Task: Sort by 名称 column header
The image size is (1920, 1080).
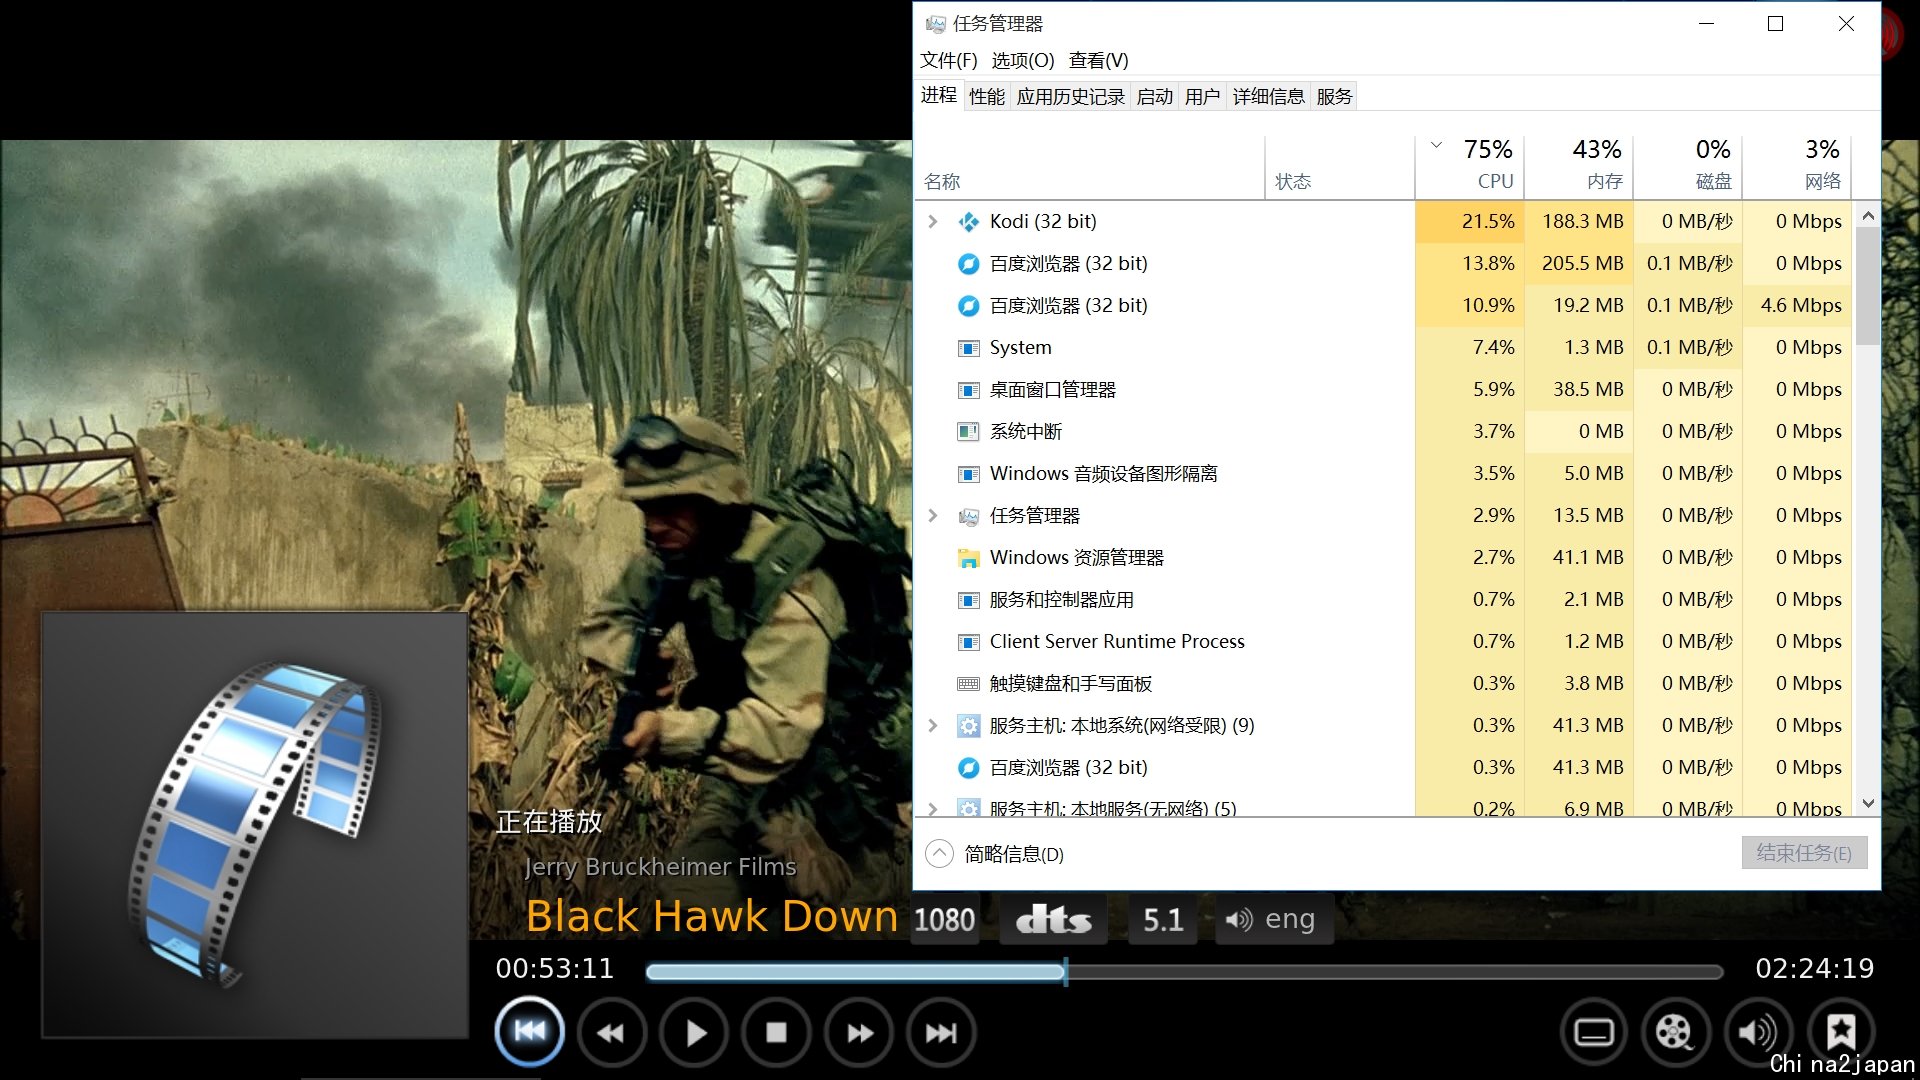Action: click(1090, 166)
